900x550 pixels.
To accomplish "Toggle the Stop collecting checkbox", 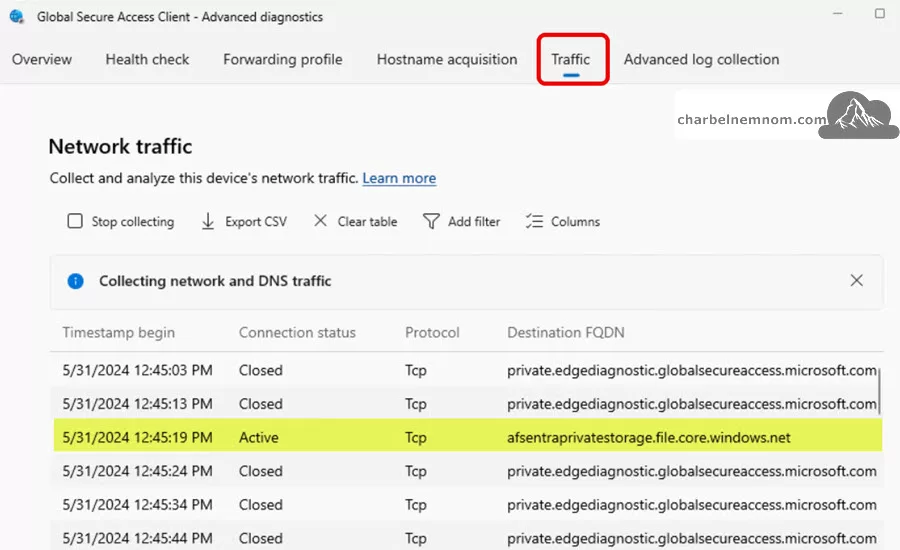I will 75,221.
